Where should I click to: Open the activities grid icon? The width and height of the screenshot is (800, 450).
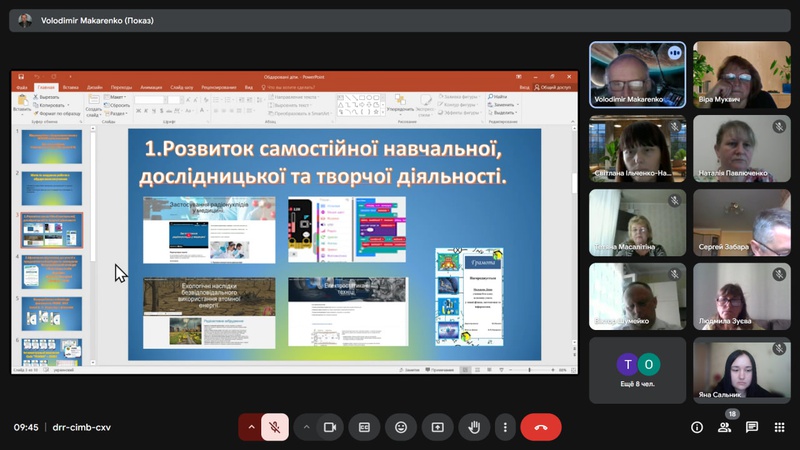click(779, 427)
